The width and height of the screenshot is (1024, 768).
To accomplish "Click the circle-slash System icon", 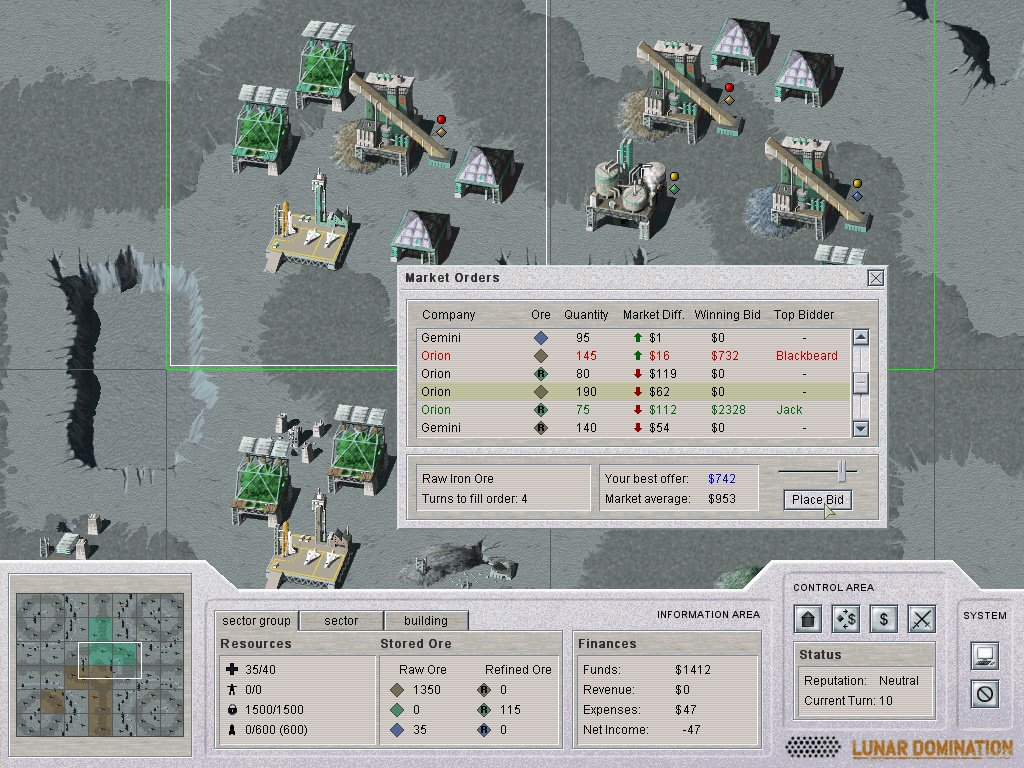I will pos(985,693).
